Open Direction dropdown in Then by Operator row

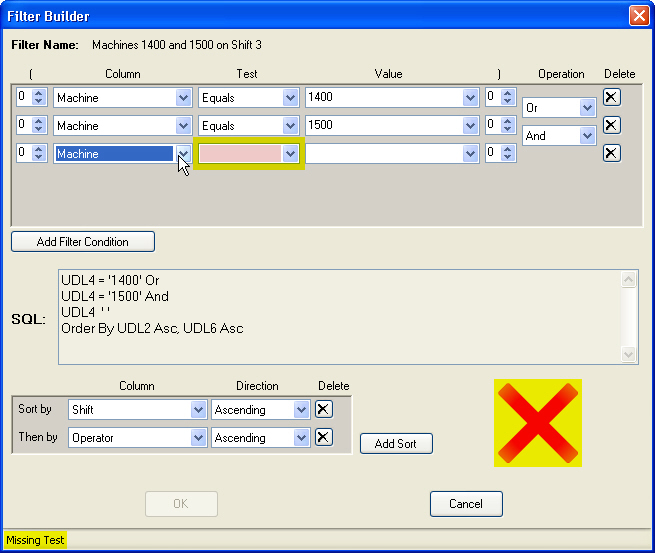click(301, 438)
